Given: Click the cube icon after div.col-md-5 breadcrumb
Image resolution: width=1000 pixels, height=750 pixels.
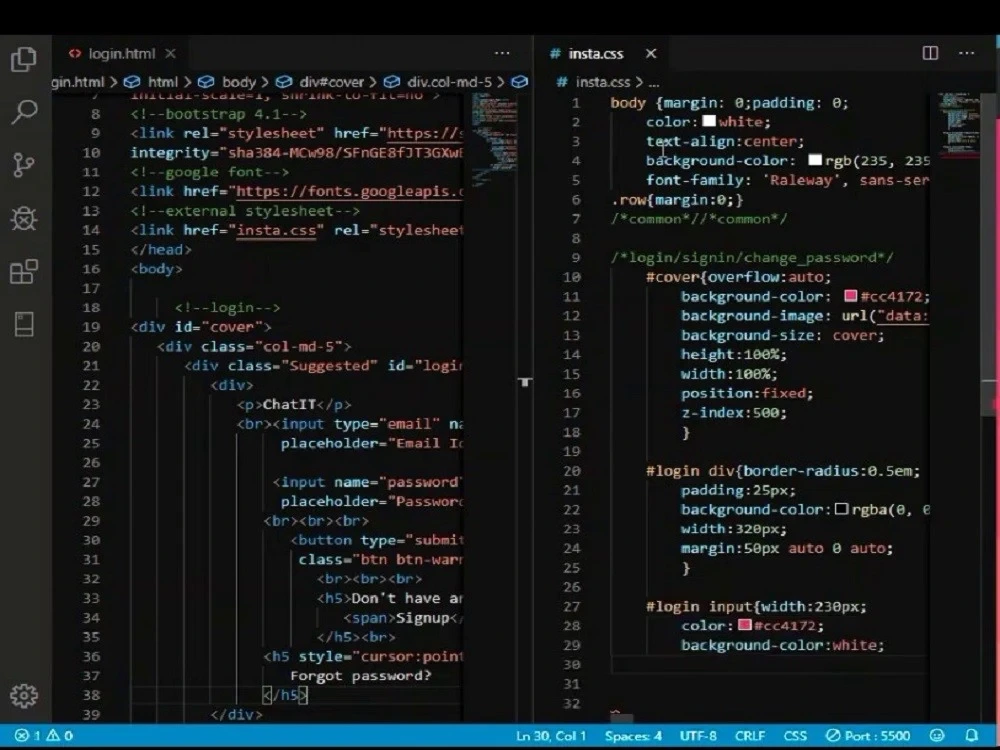Looking at the screenshot, I should pyautogui.click(x=520, y=82).
